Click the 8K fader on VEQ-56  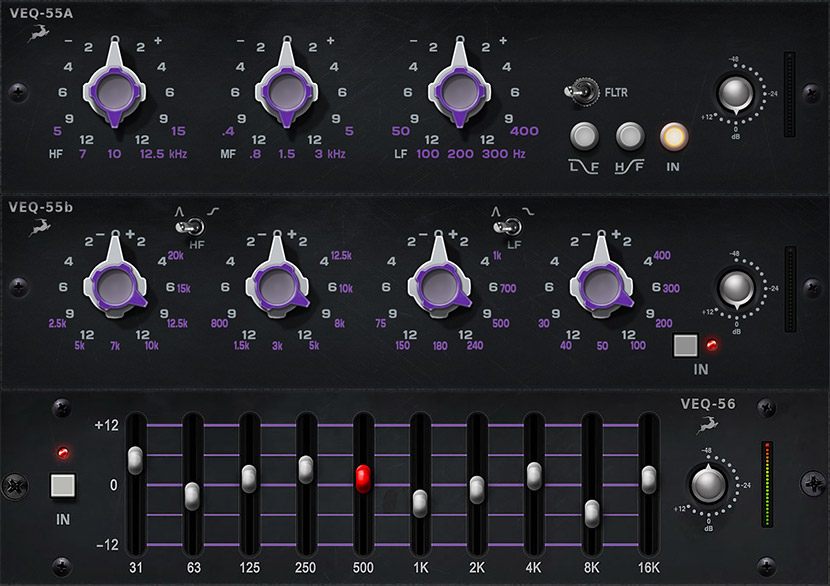(592, 513)
